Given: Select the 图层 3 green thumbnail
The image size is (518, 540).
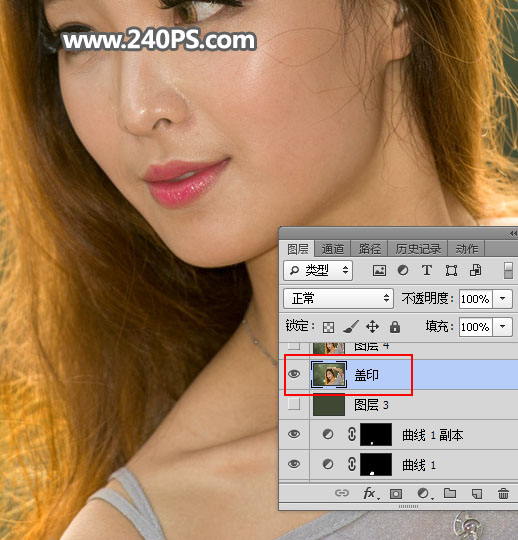Looking at the screenshot, I should pyautogui.click(x=329, y=404).
